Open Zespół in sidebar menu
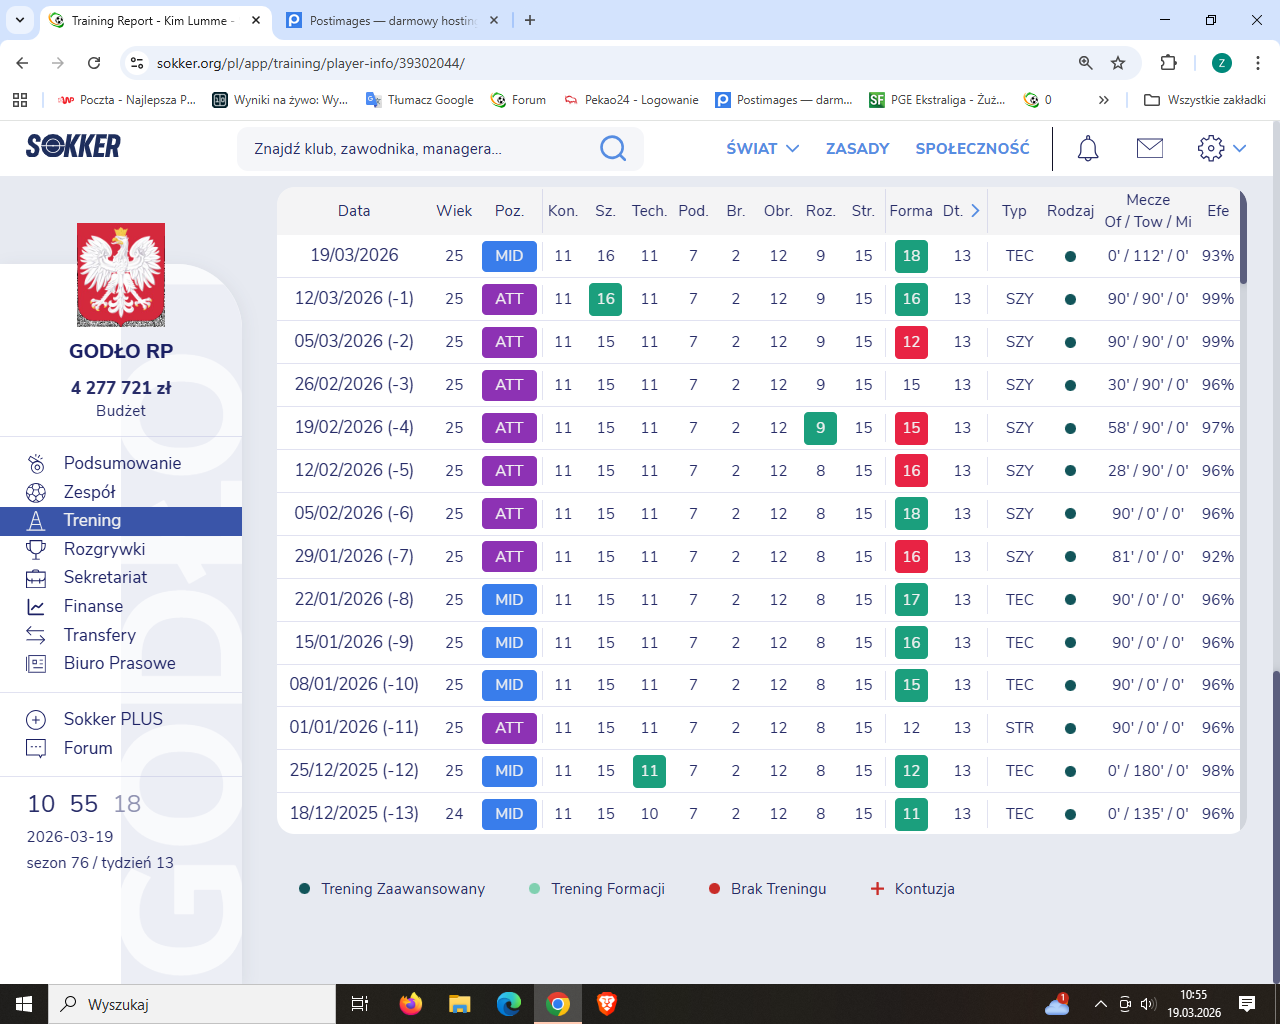This screenshot has height=1024, width=1280. point(90,492)
